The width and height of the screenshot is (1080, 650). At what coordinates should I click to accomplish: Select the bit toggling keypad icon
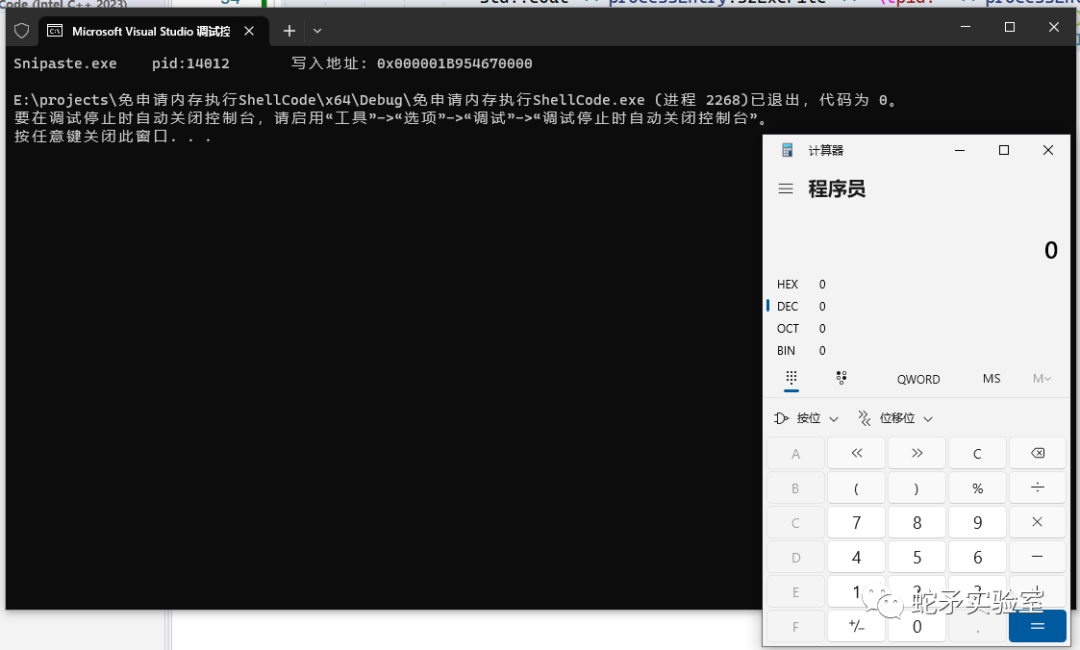tap(841, 379)
